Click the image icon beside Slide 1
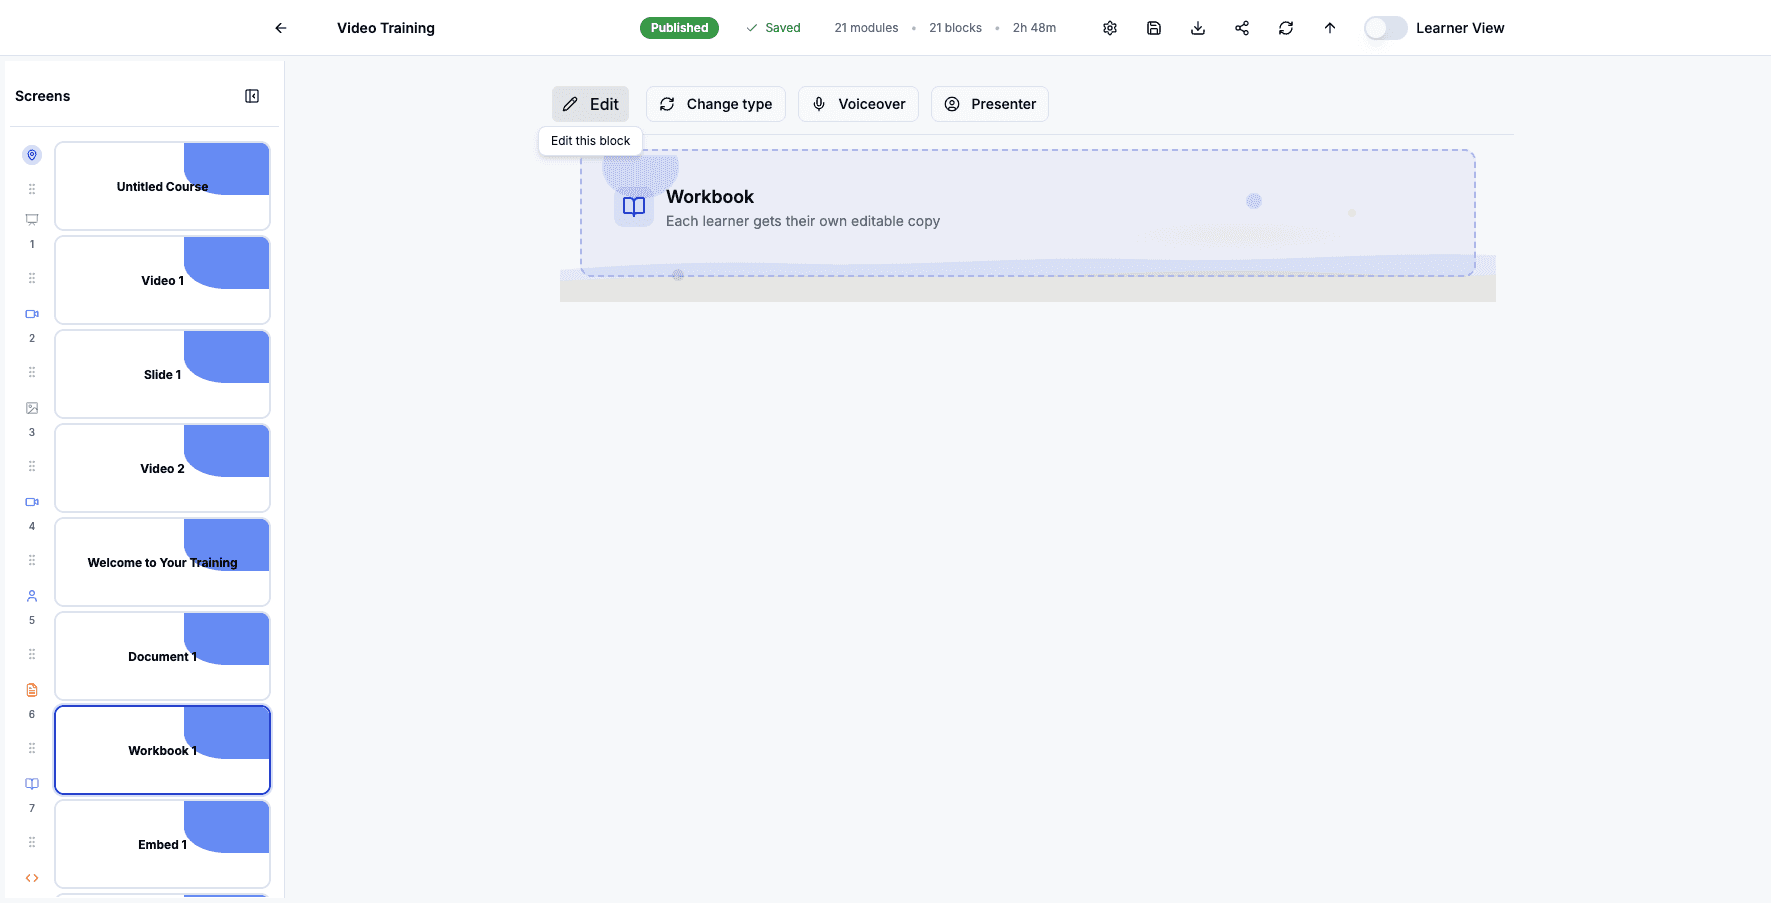 (31, 407)
